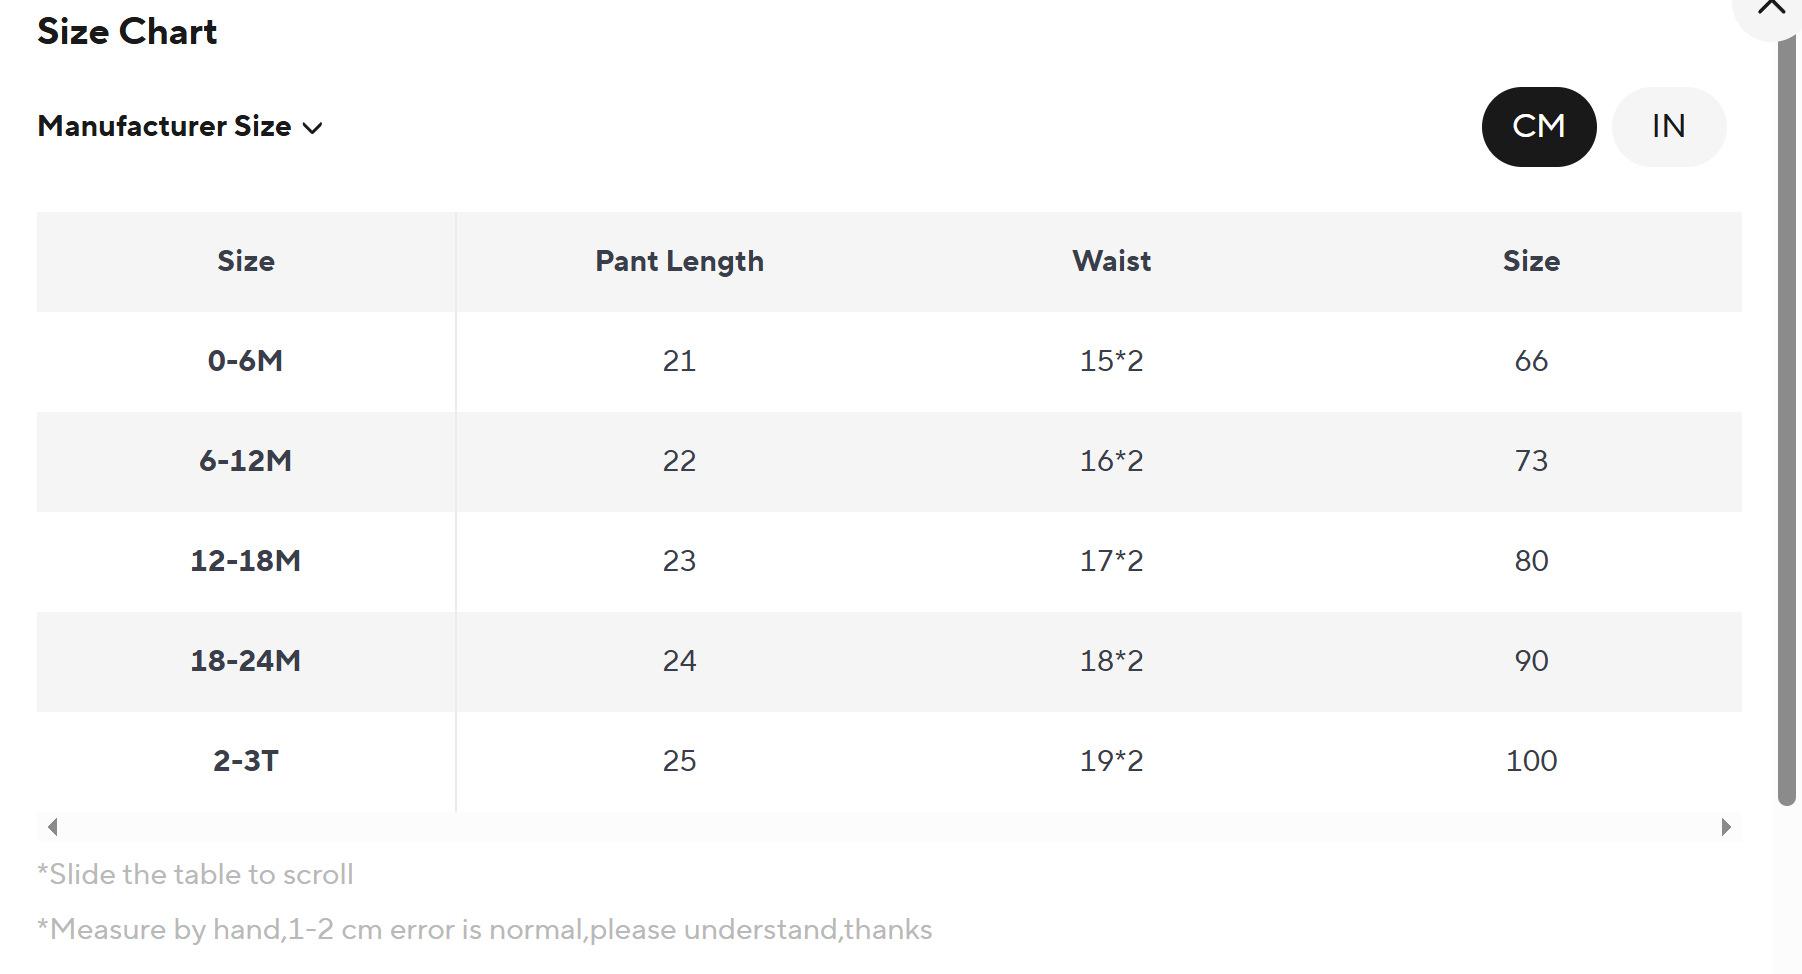Screen dimensions: 1802x974
Task: Click the right arrow of table scrollbar
Action: [1726, 827]
